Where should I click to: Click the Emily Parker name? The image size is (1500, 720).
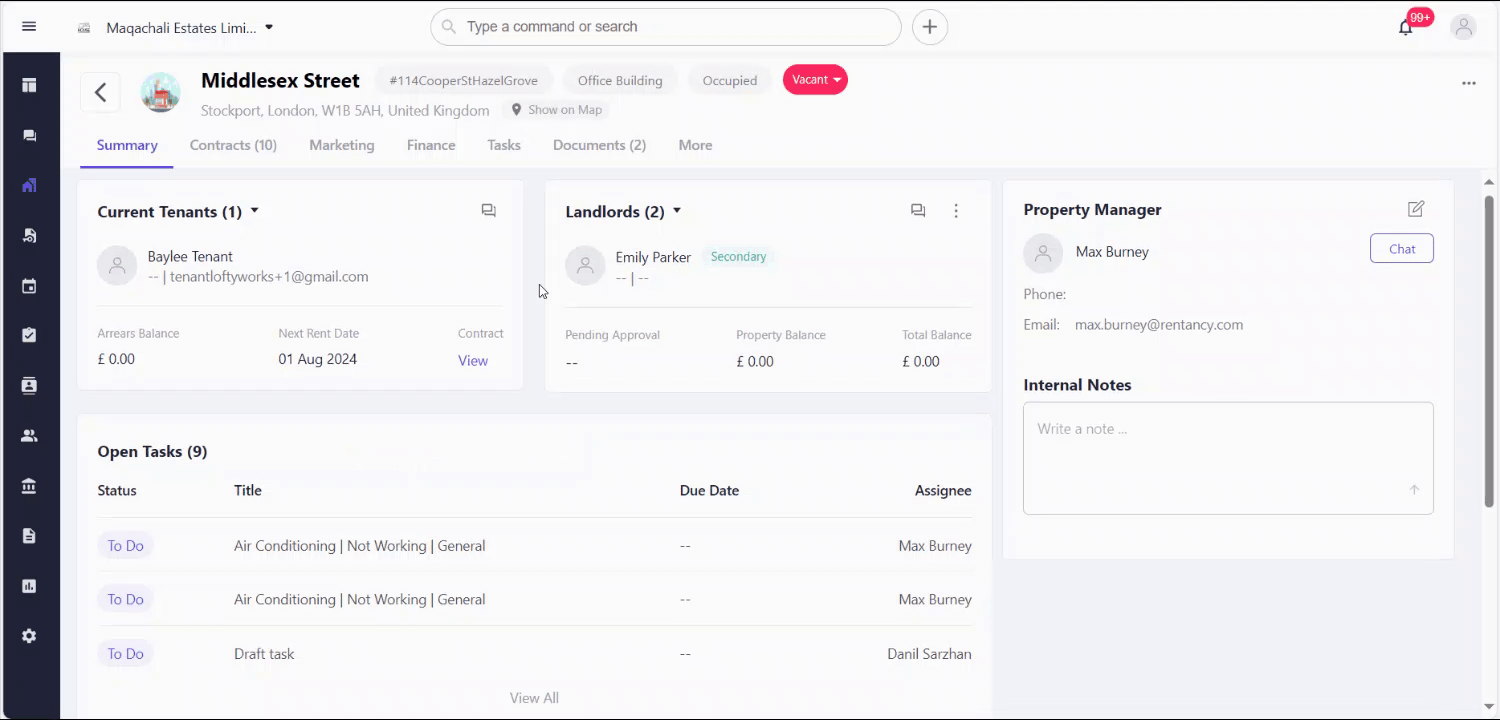[x=653, y=257]
